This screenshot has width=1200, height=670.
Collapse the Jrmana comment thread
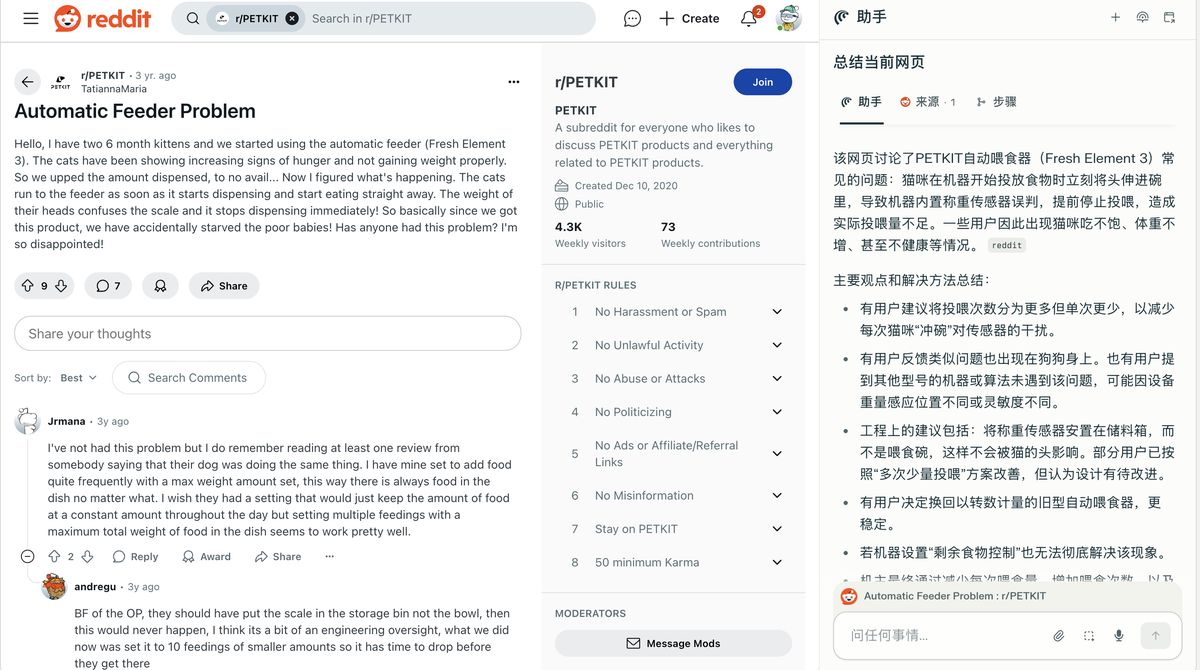click(x=27, y=557)
